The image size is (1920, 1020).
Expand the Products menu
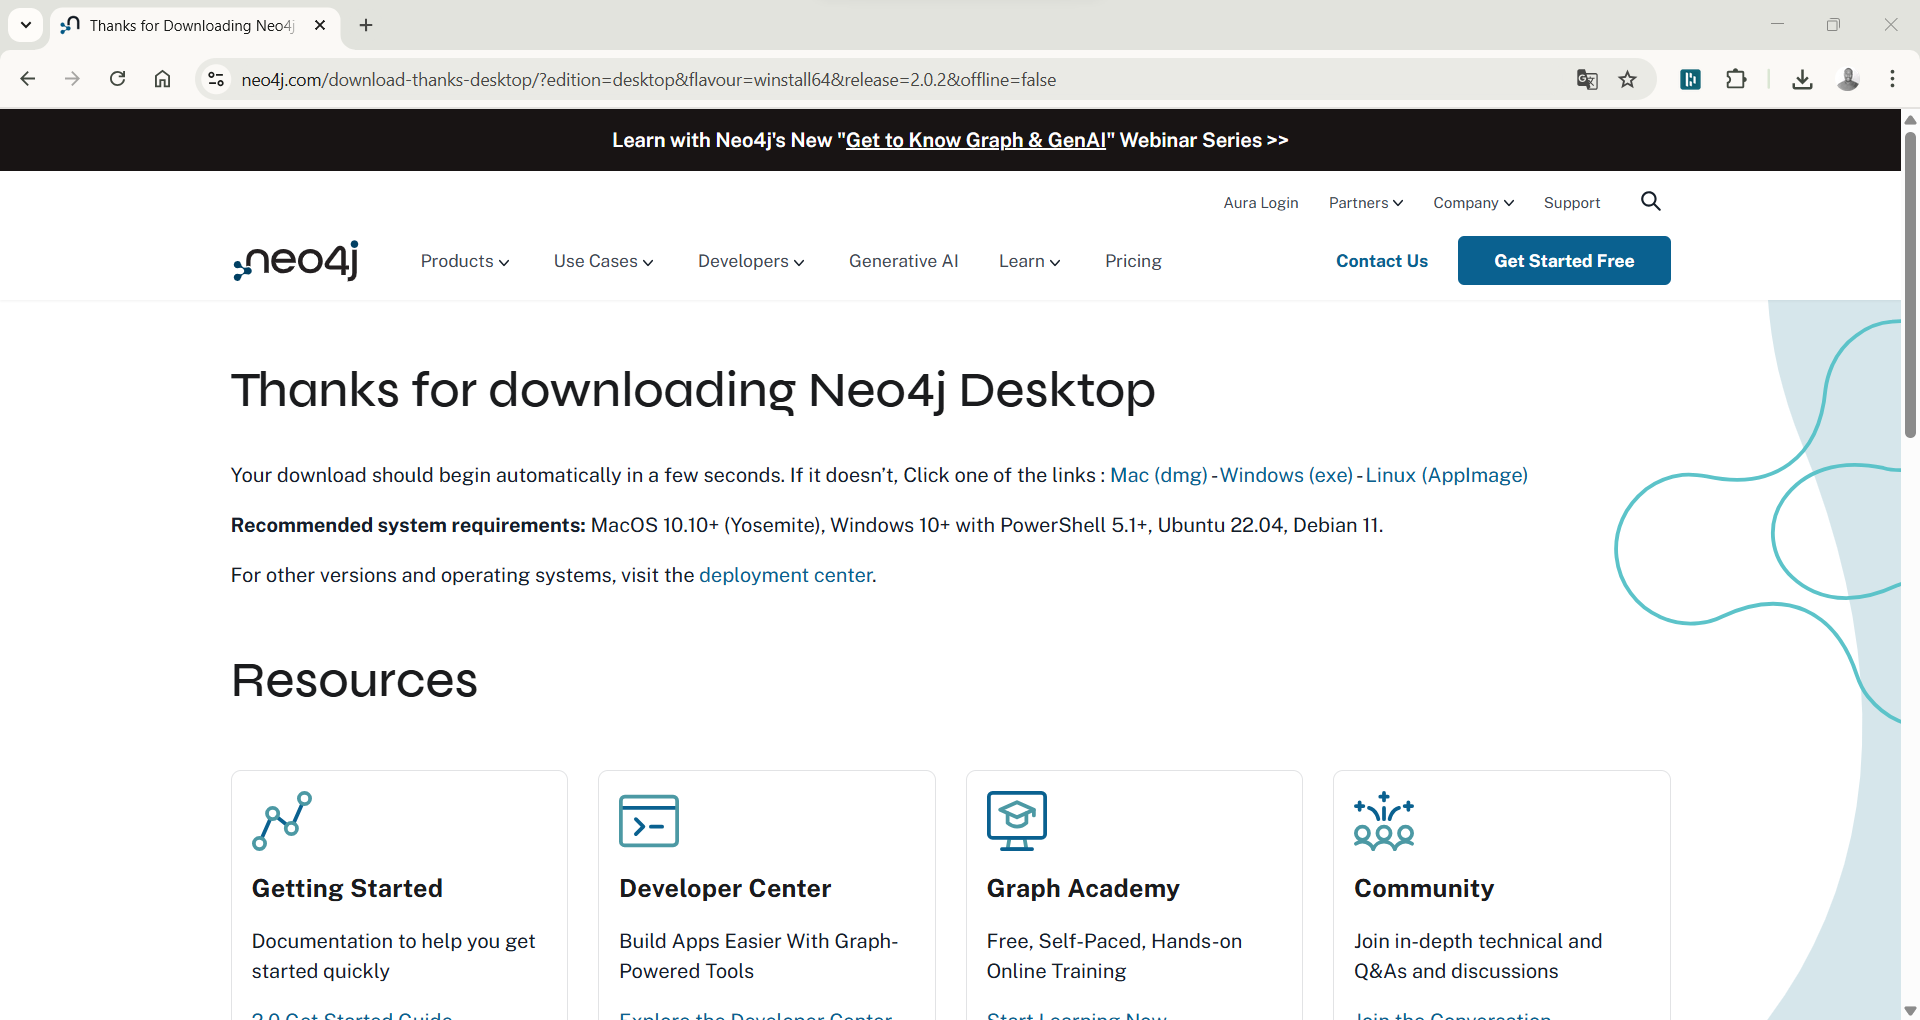465,261
